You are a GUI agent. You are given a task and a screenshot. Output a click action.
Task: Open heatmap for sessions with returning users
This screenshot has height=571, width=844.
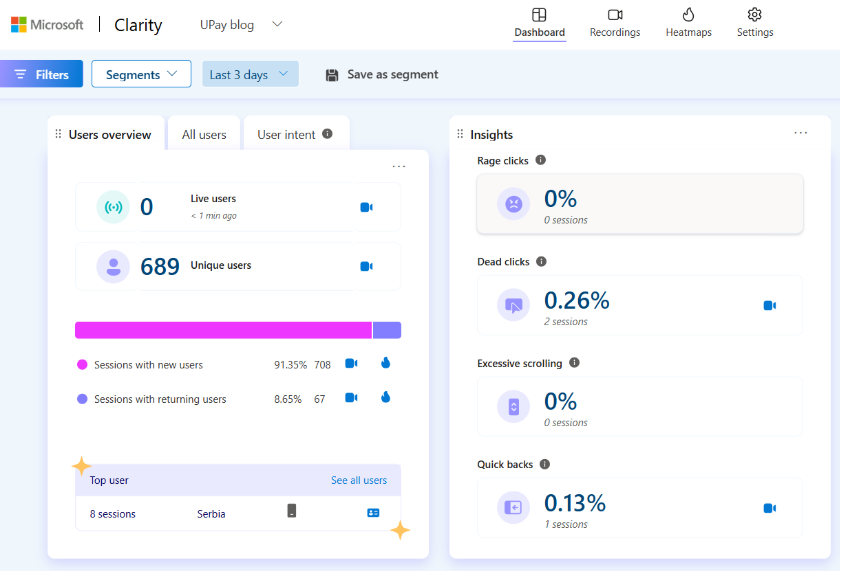click(385, 397)
